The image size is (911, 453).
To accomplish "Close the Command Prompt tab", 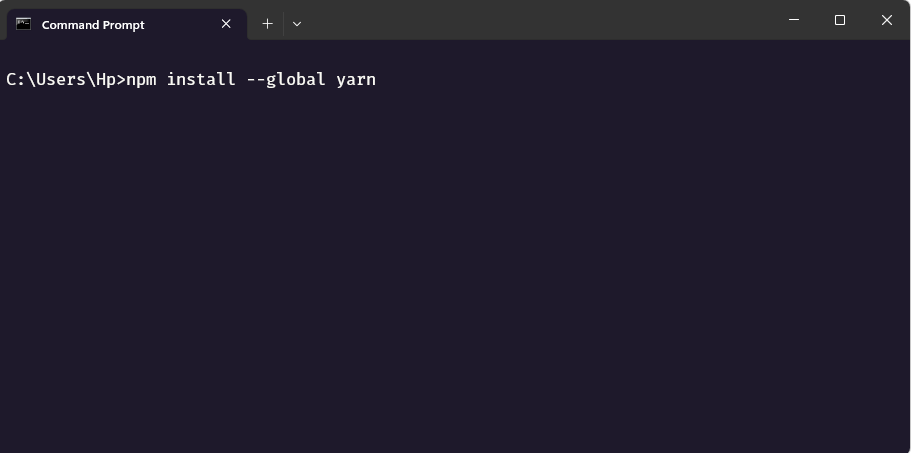I will [x=227, y=24].
